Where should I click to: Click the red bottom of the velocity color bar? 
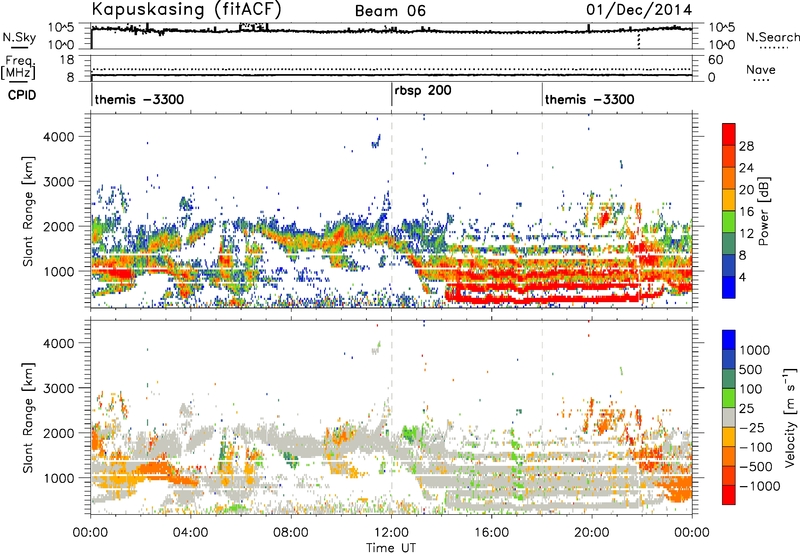(x=729, y=495)
